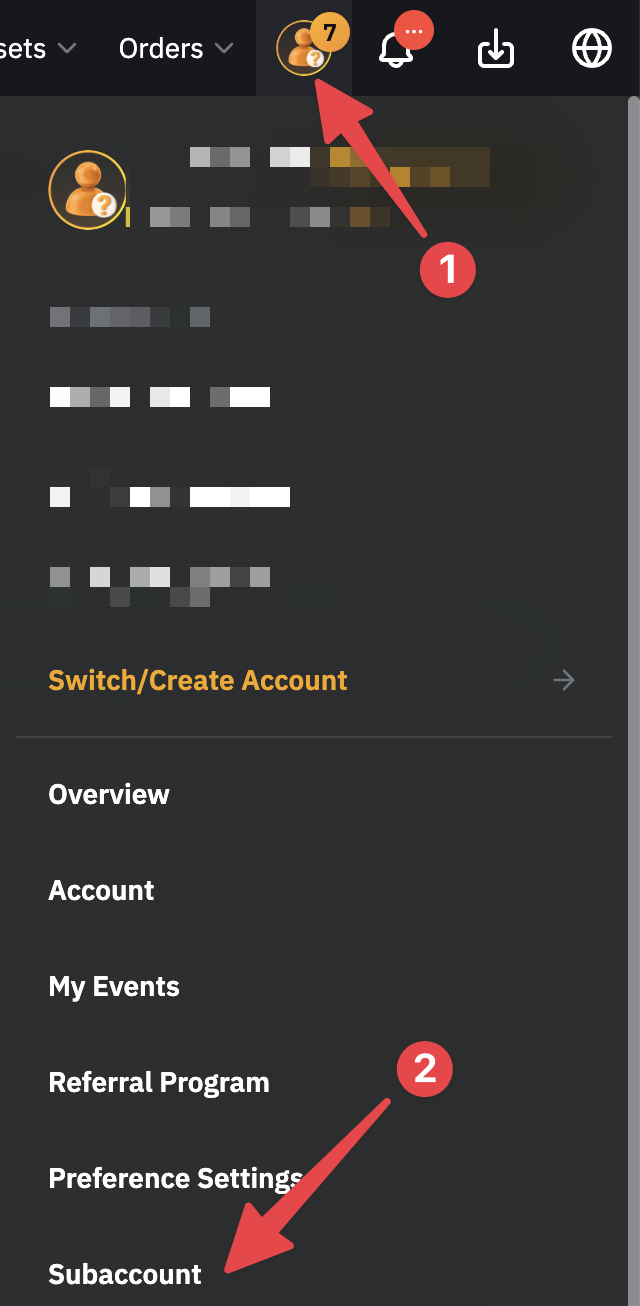Select Switch/Create Account
Viewport: 640px width, 1306px height.
tap(198, 681)
